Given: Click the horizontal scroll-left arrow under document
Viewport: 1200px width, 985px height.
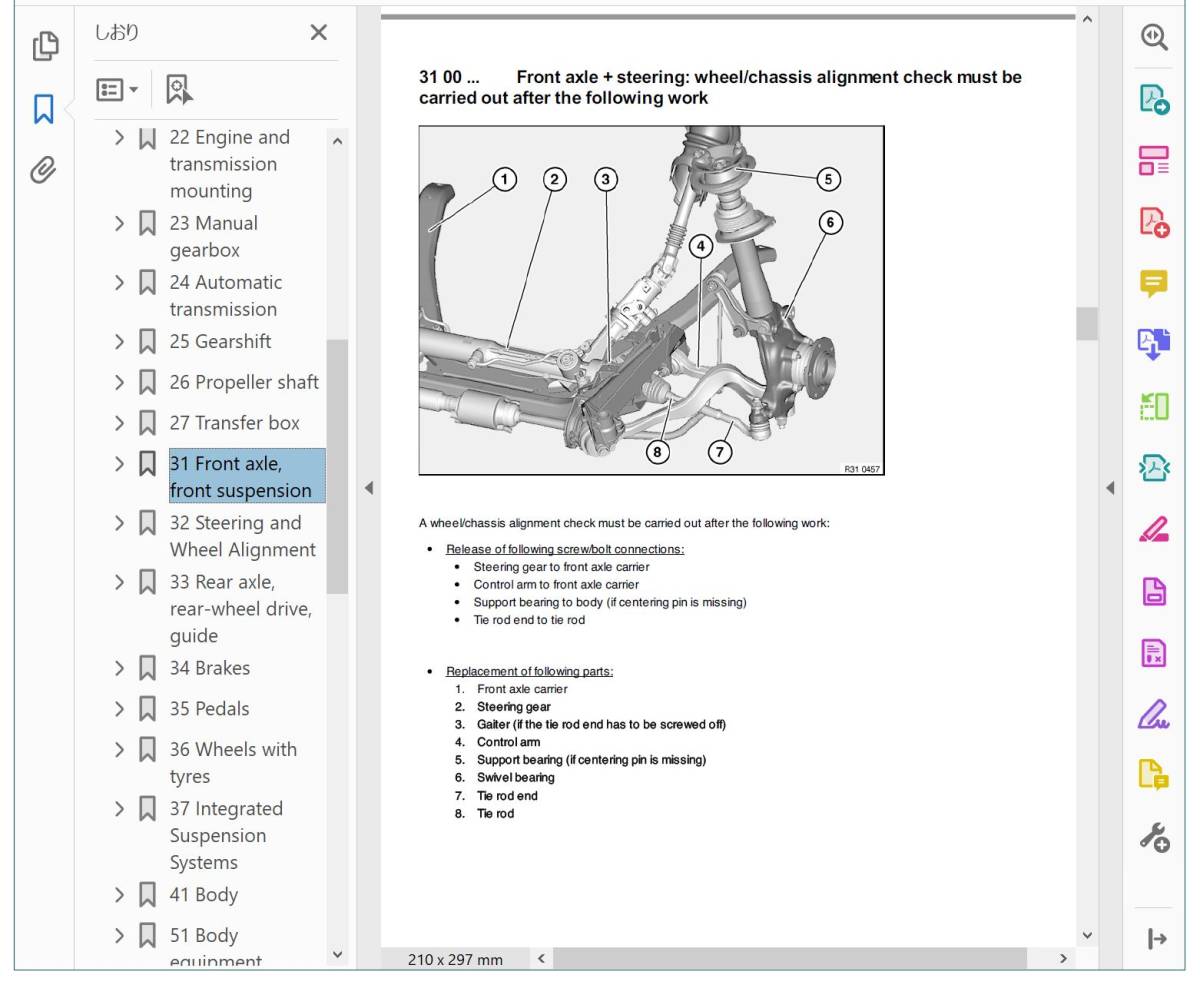Looking at the screenshot, I should 541,959.
